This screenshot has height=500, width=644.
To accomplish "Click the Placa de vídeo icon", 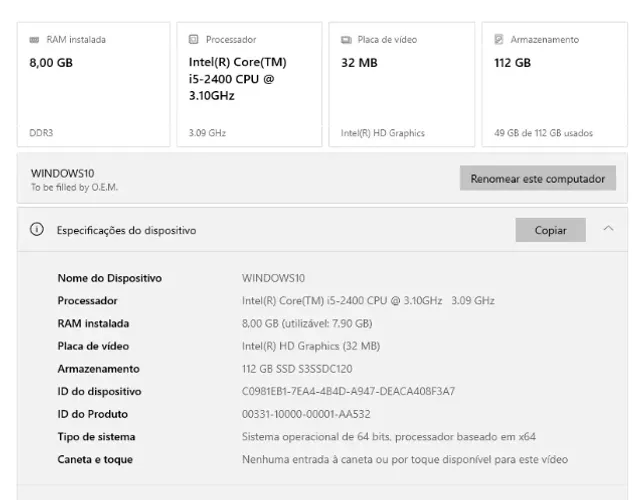I will coord(346,40).
